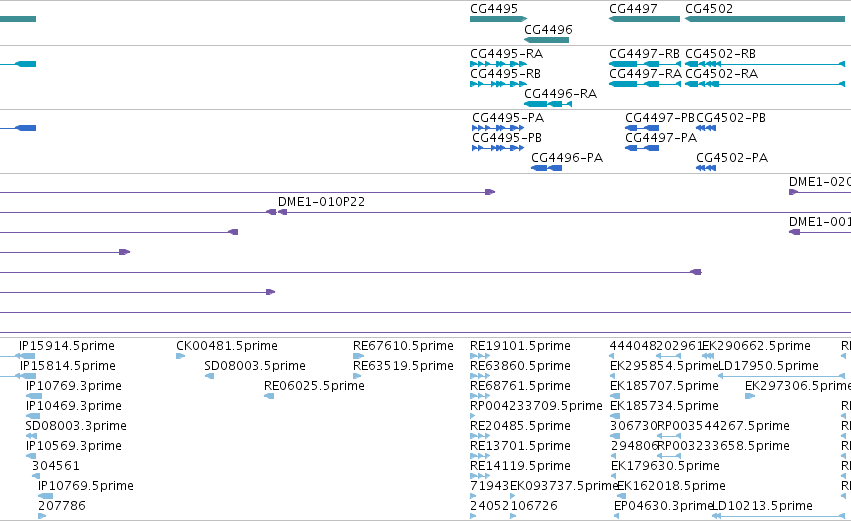Click exon glyph under CG4496-PA
This screenshot has height=521, width=851.
click(547, 168)
